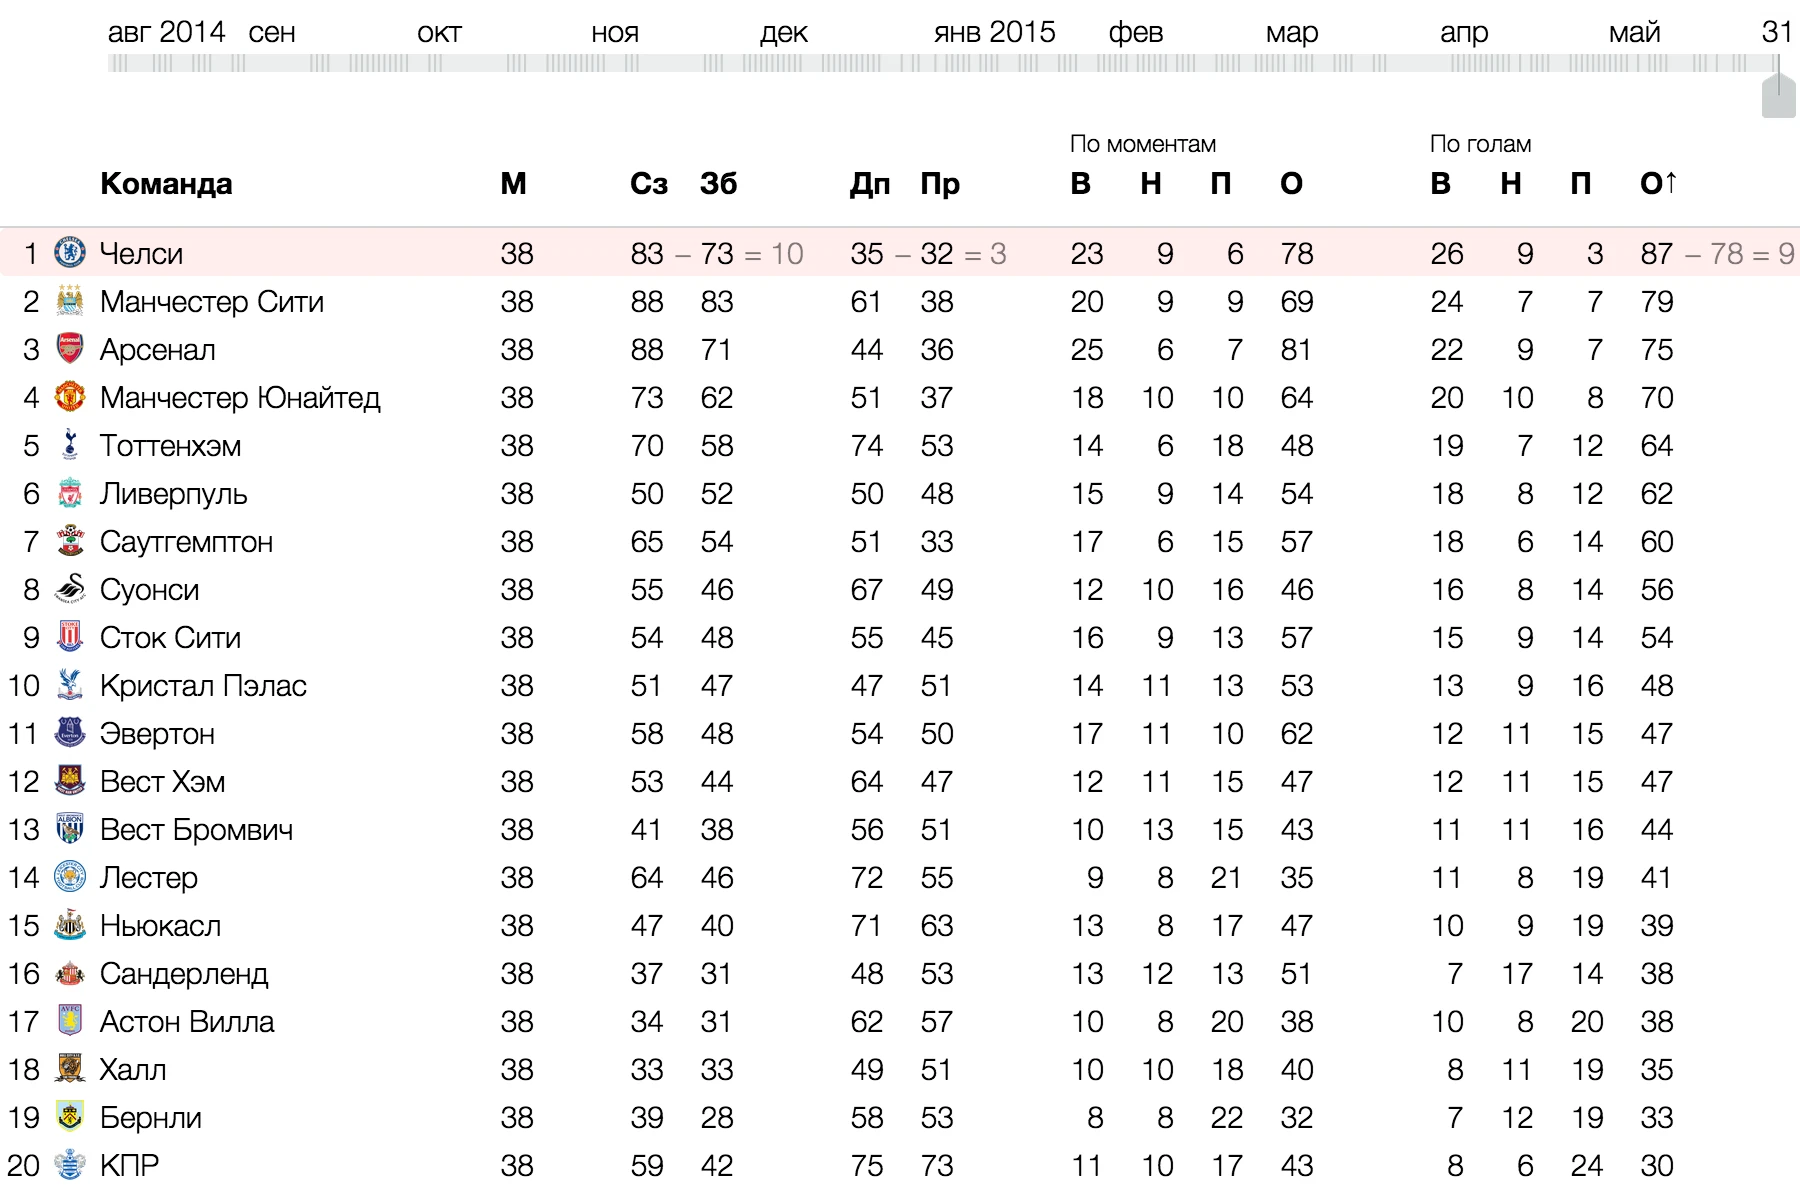
Task: Sort table by the 'О↑' goals points column
Action: (x=1659, y=184)
